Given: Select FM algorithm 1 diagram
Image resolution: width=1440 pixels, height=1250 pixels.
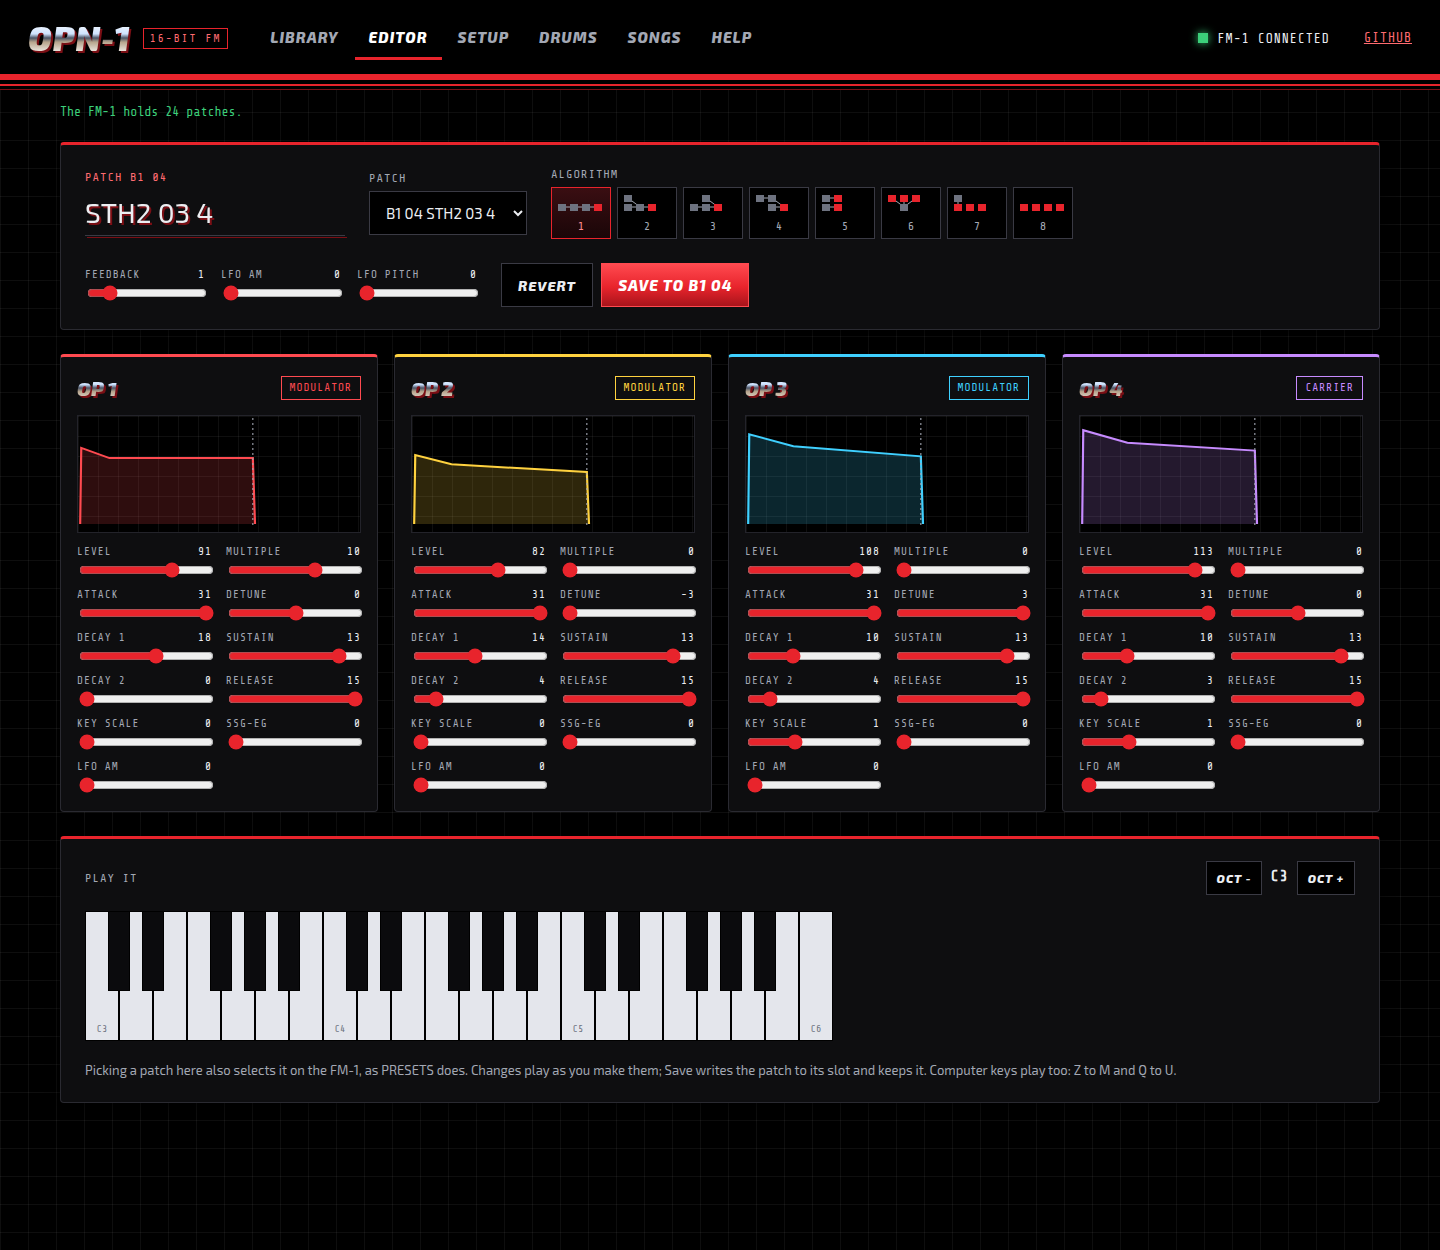Looking at the screenshot, I should point(581,213).
